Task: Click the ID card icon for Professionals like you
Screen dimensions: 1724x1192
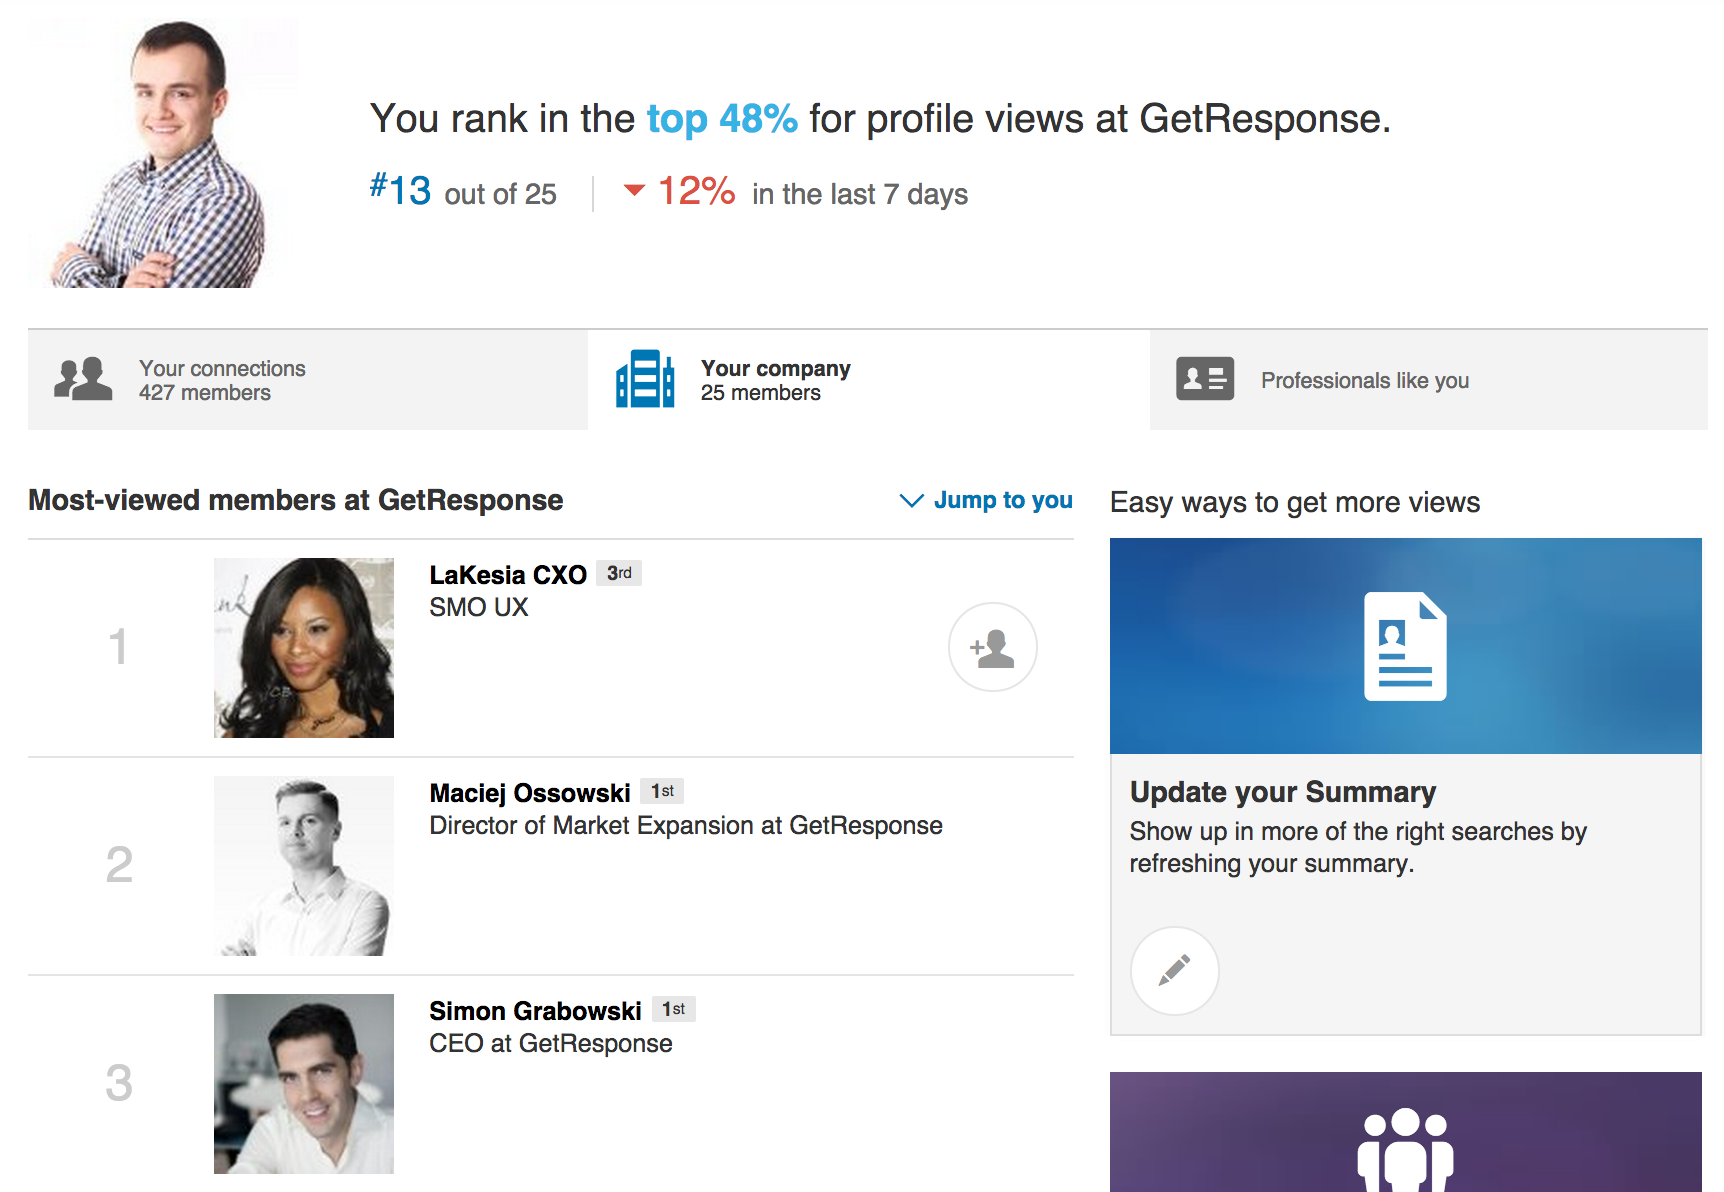Action: click(1205, 379)
